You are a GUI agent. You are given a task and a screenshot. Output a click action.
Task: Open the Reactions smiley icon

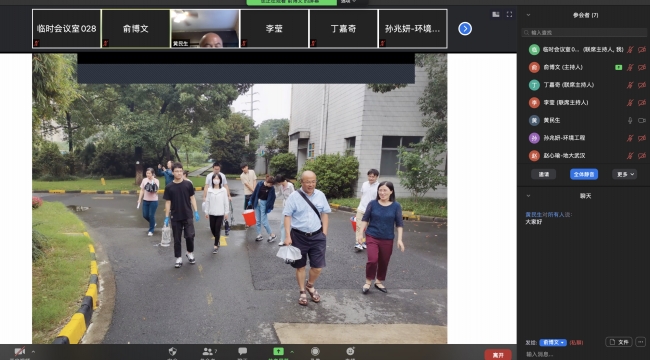(350, 352)
